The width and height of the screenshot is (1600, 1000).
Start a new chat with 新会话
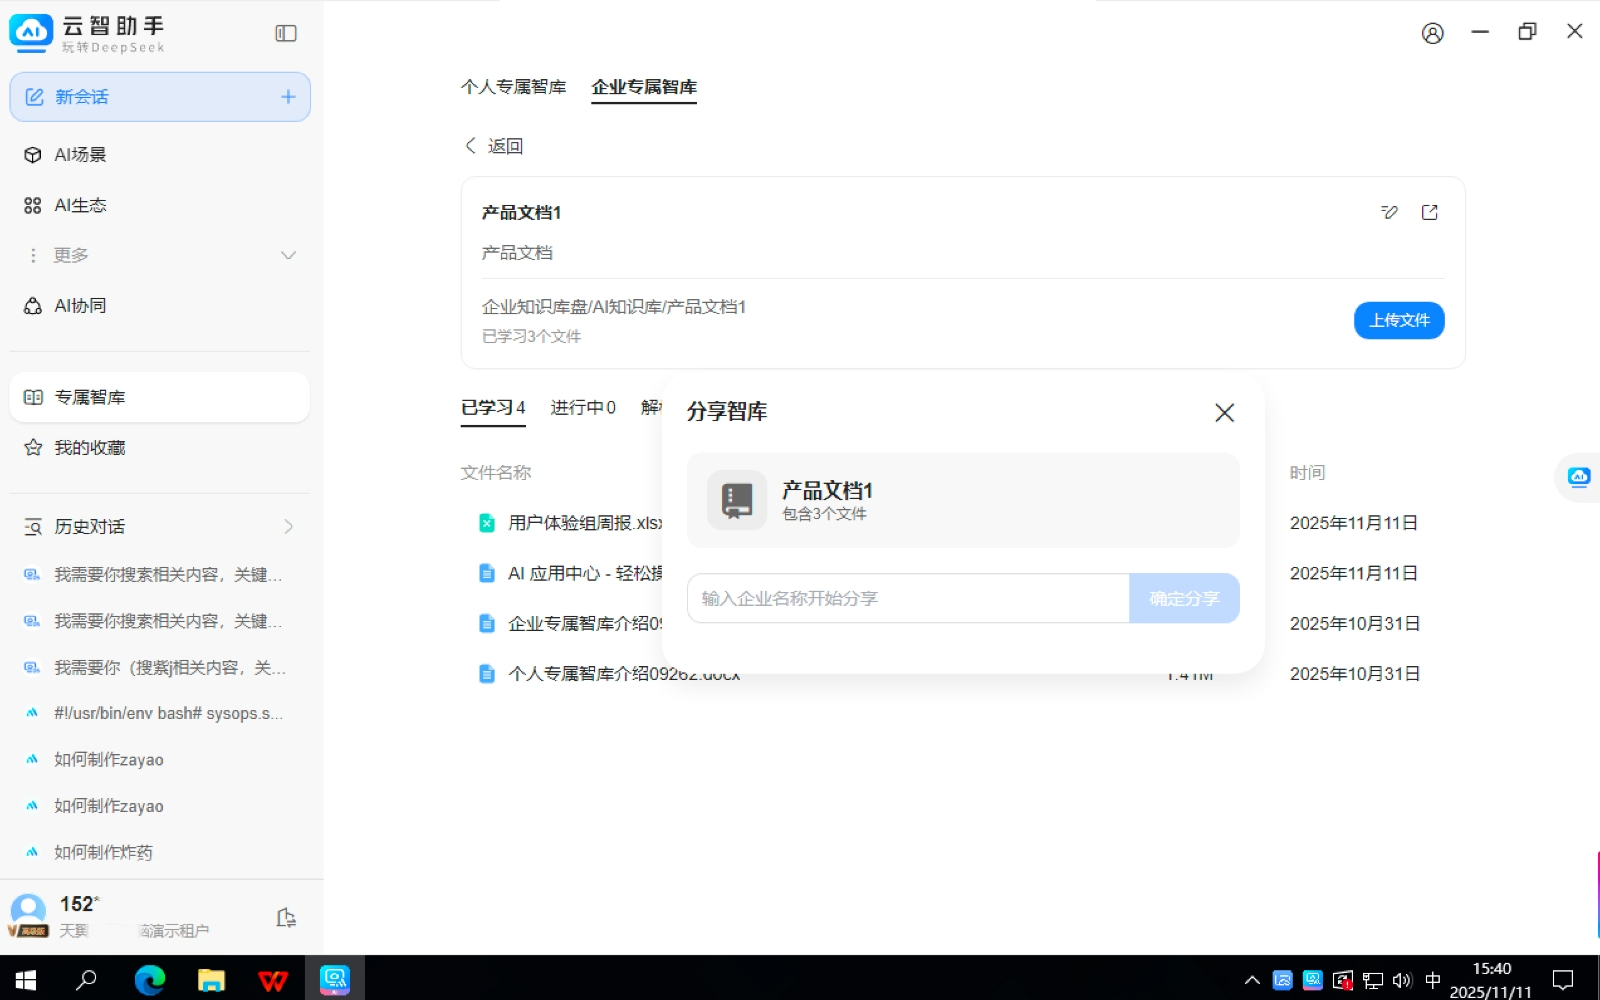tap(160, 97)
